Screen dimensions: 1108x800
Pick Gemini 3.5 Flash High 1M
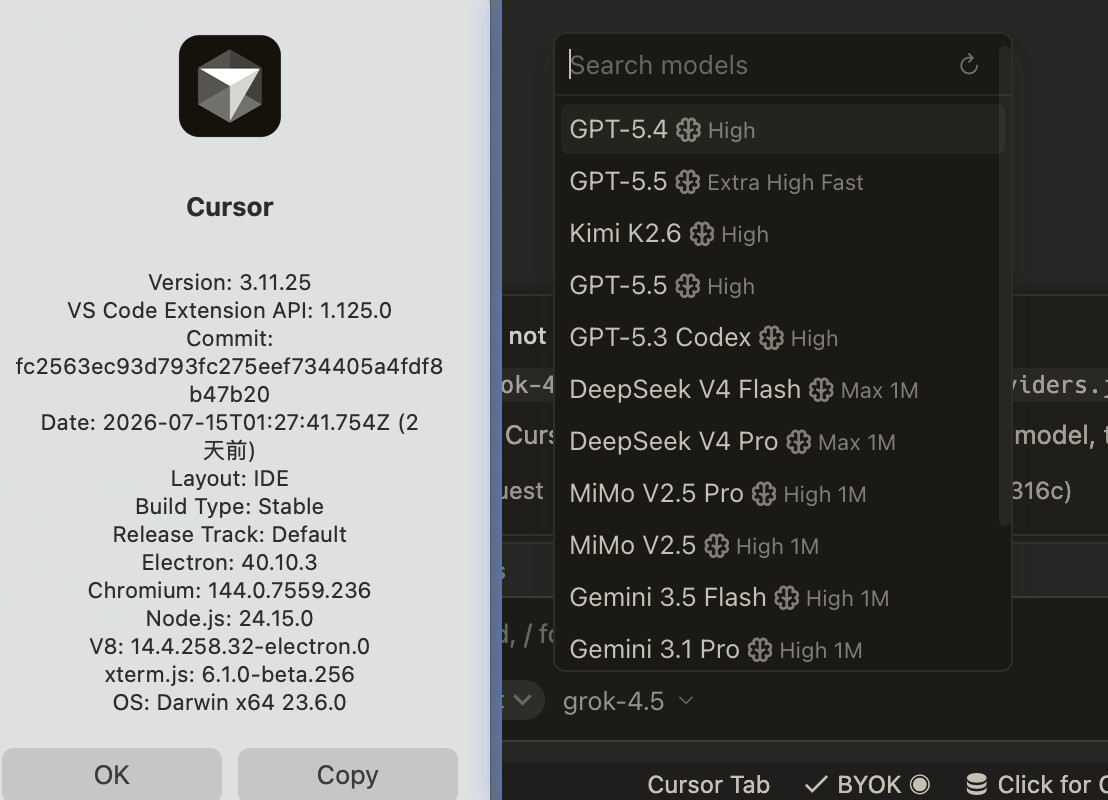(782, 598)
